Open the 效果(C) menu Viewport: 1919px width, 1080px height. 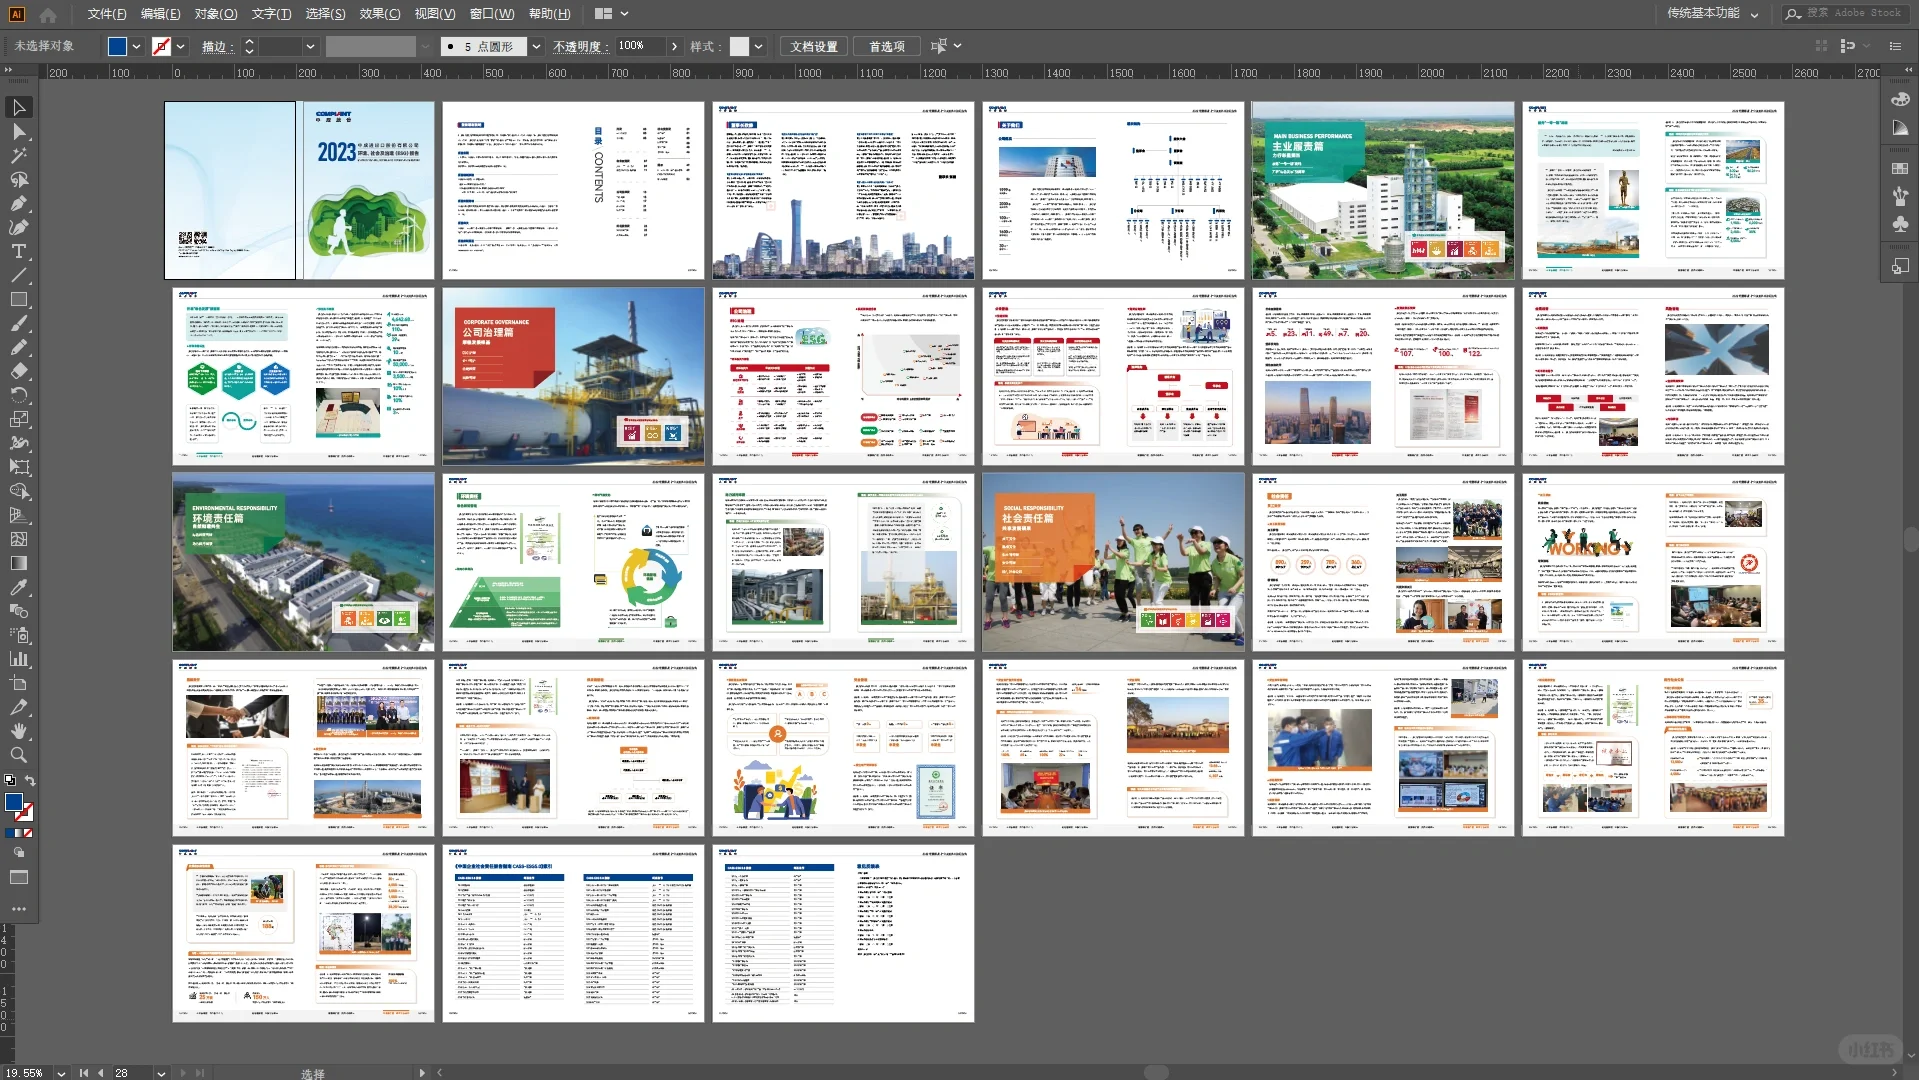(379, 14)
